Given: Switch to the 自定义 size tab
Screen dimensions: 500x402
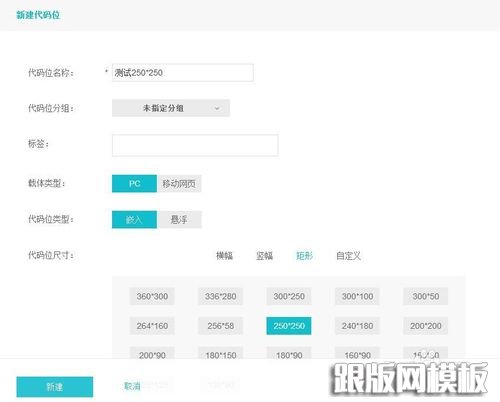Looking at the screenshot, I should [348, 256].
